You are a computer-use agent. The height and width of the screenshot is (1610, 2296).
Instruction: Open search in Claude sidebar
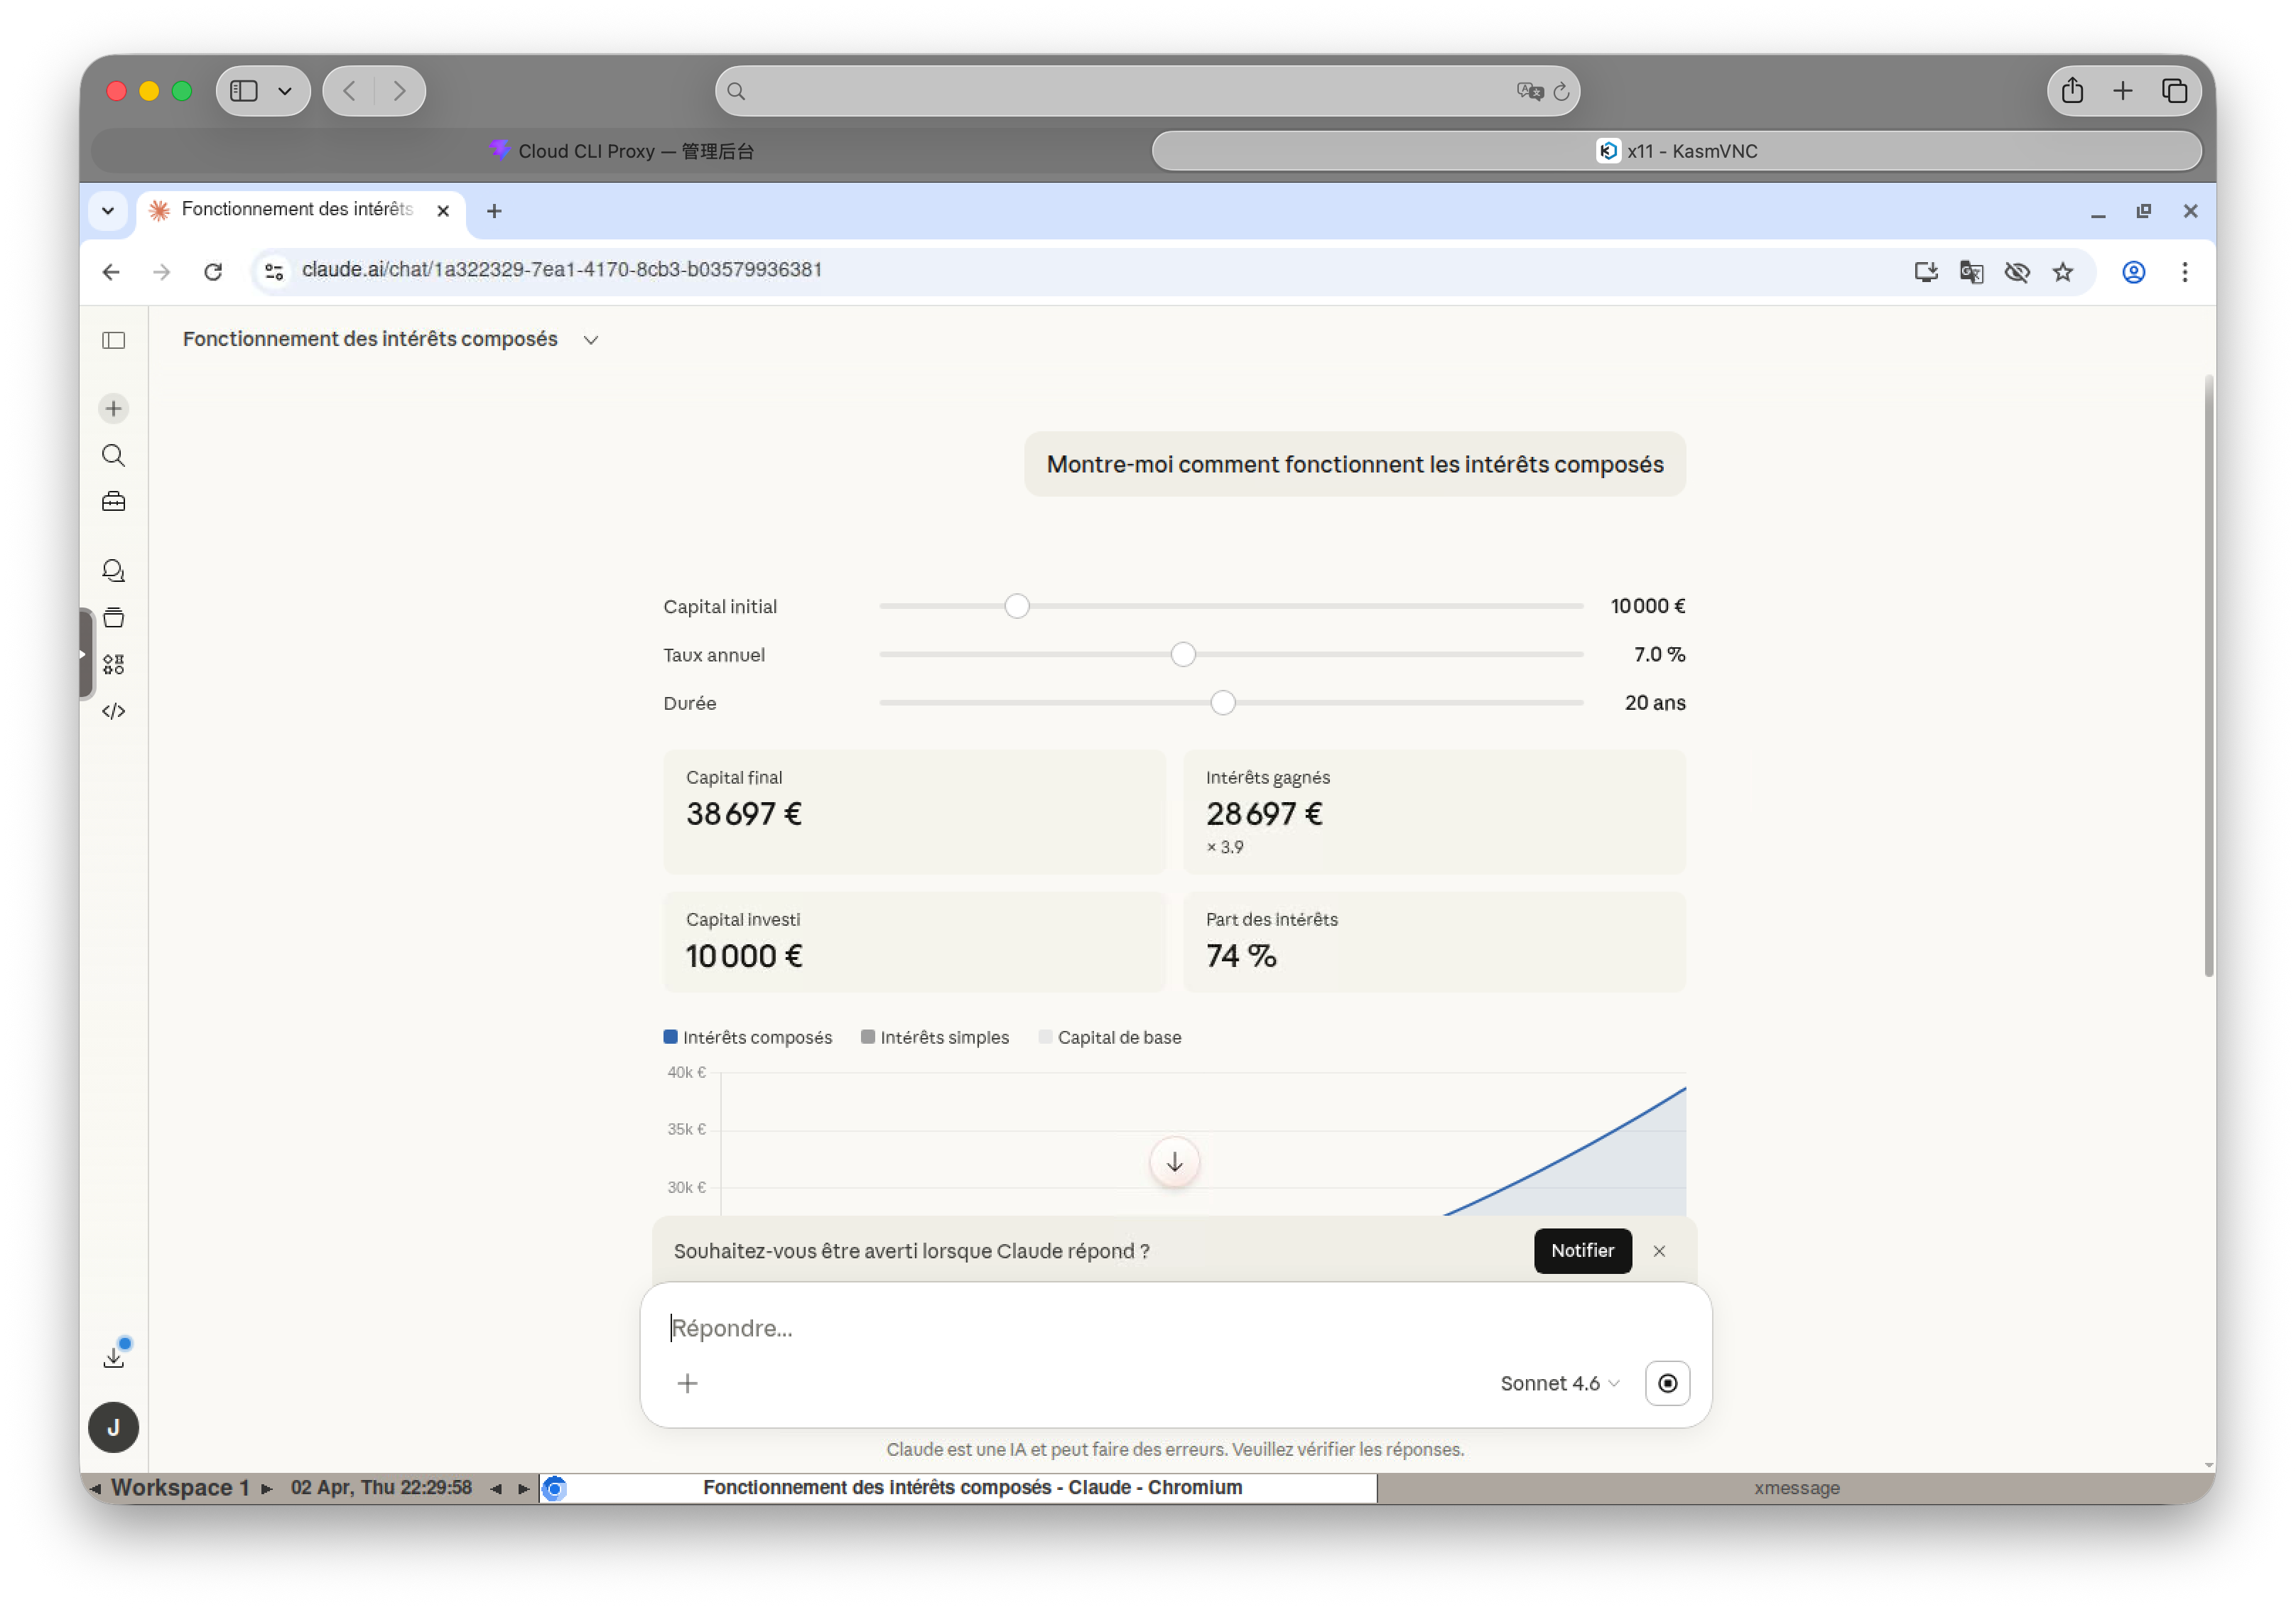(114, 456)
